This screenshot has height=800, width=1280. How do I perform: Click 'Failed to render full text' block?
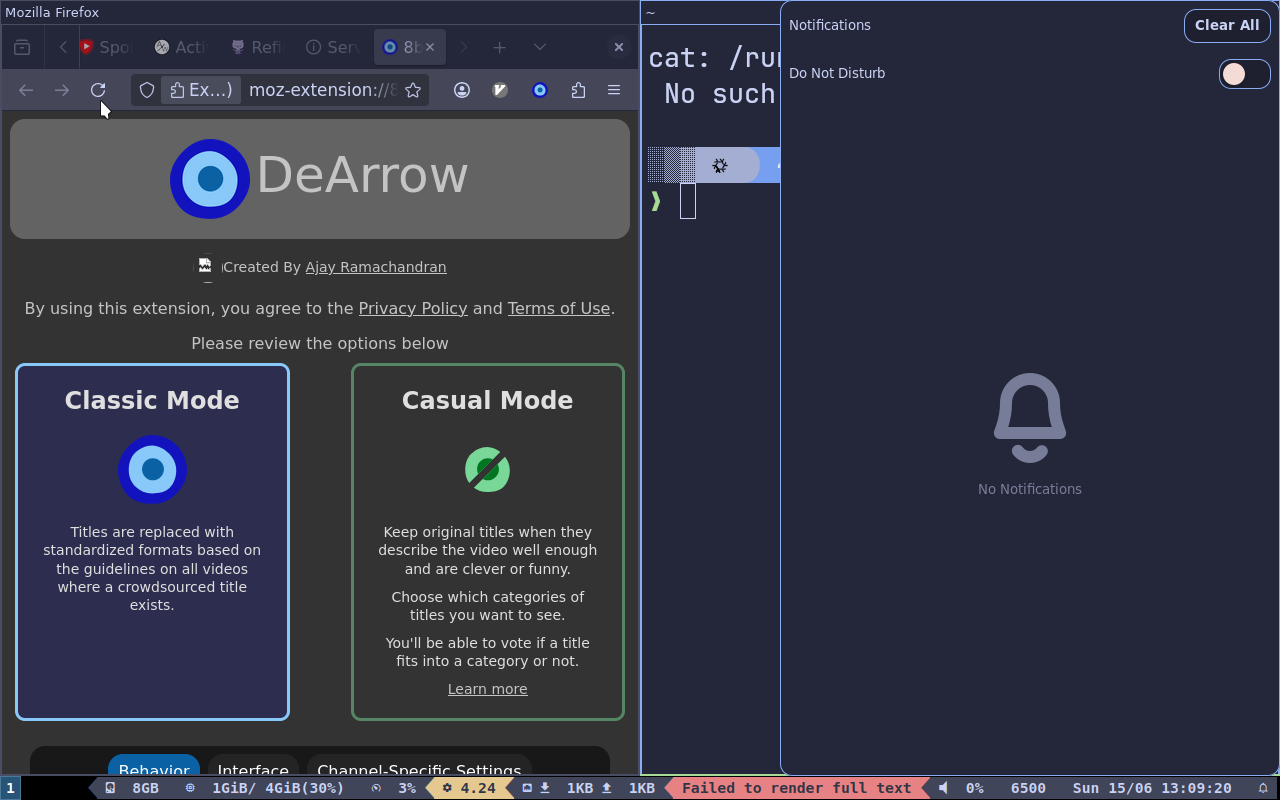click(797, 788)
